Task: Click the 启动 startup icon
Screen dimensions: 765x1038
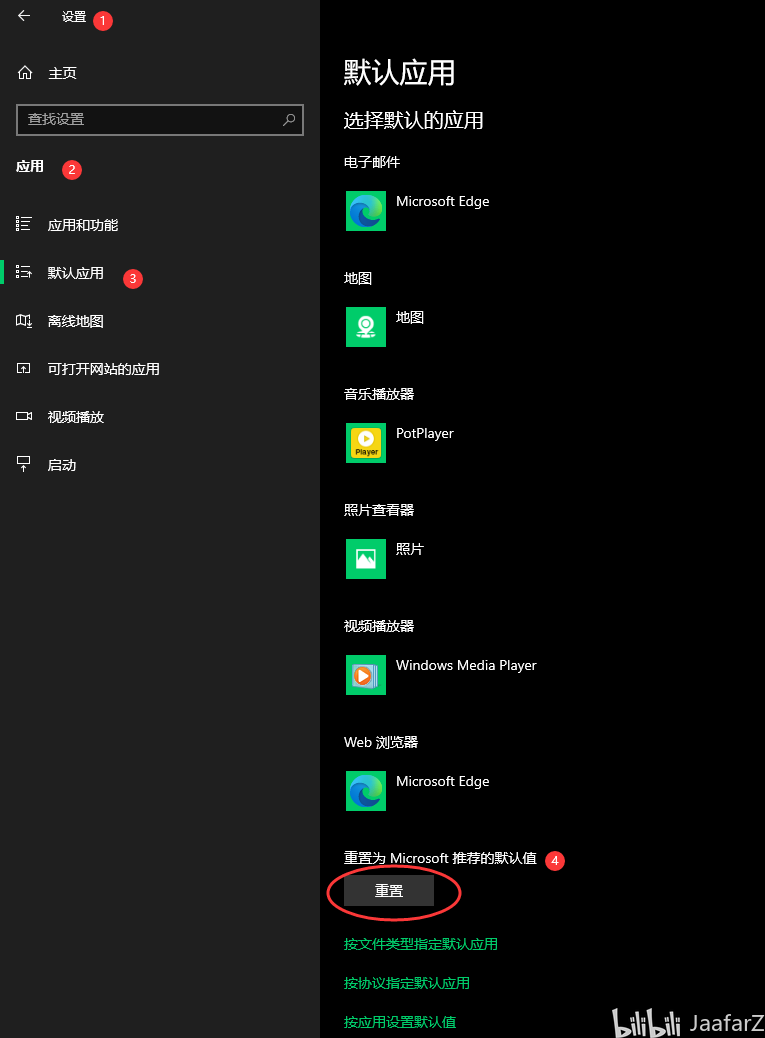Action: click(24, 464)
